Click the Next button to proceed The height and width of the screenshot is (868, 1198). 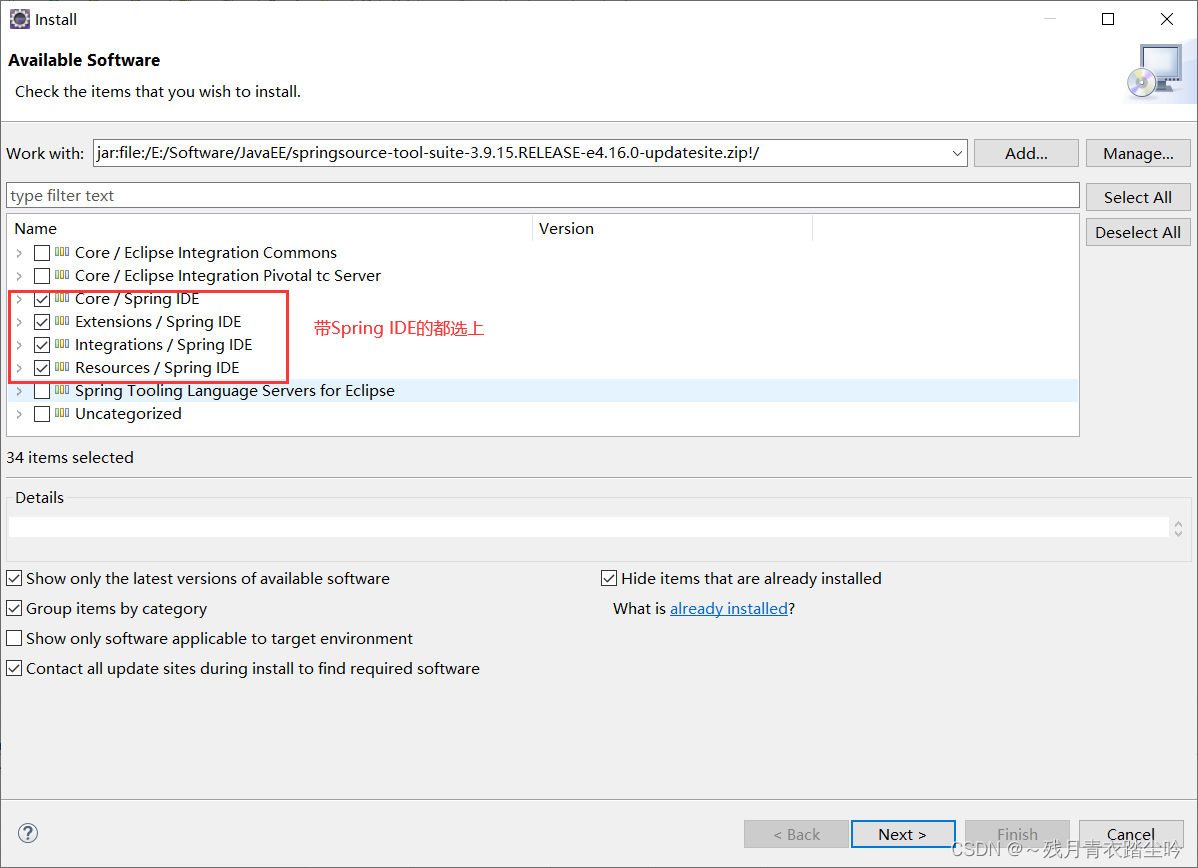[902, 833]
